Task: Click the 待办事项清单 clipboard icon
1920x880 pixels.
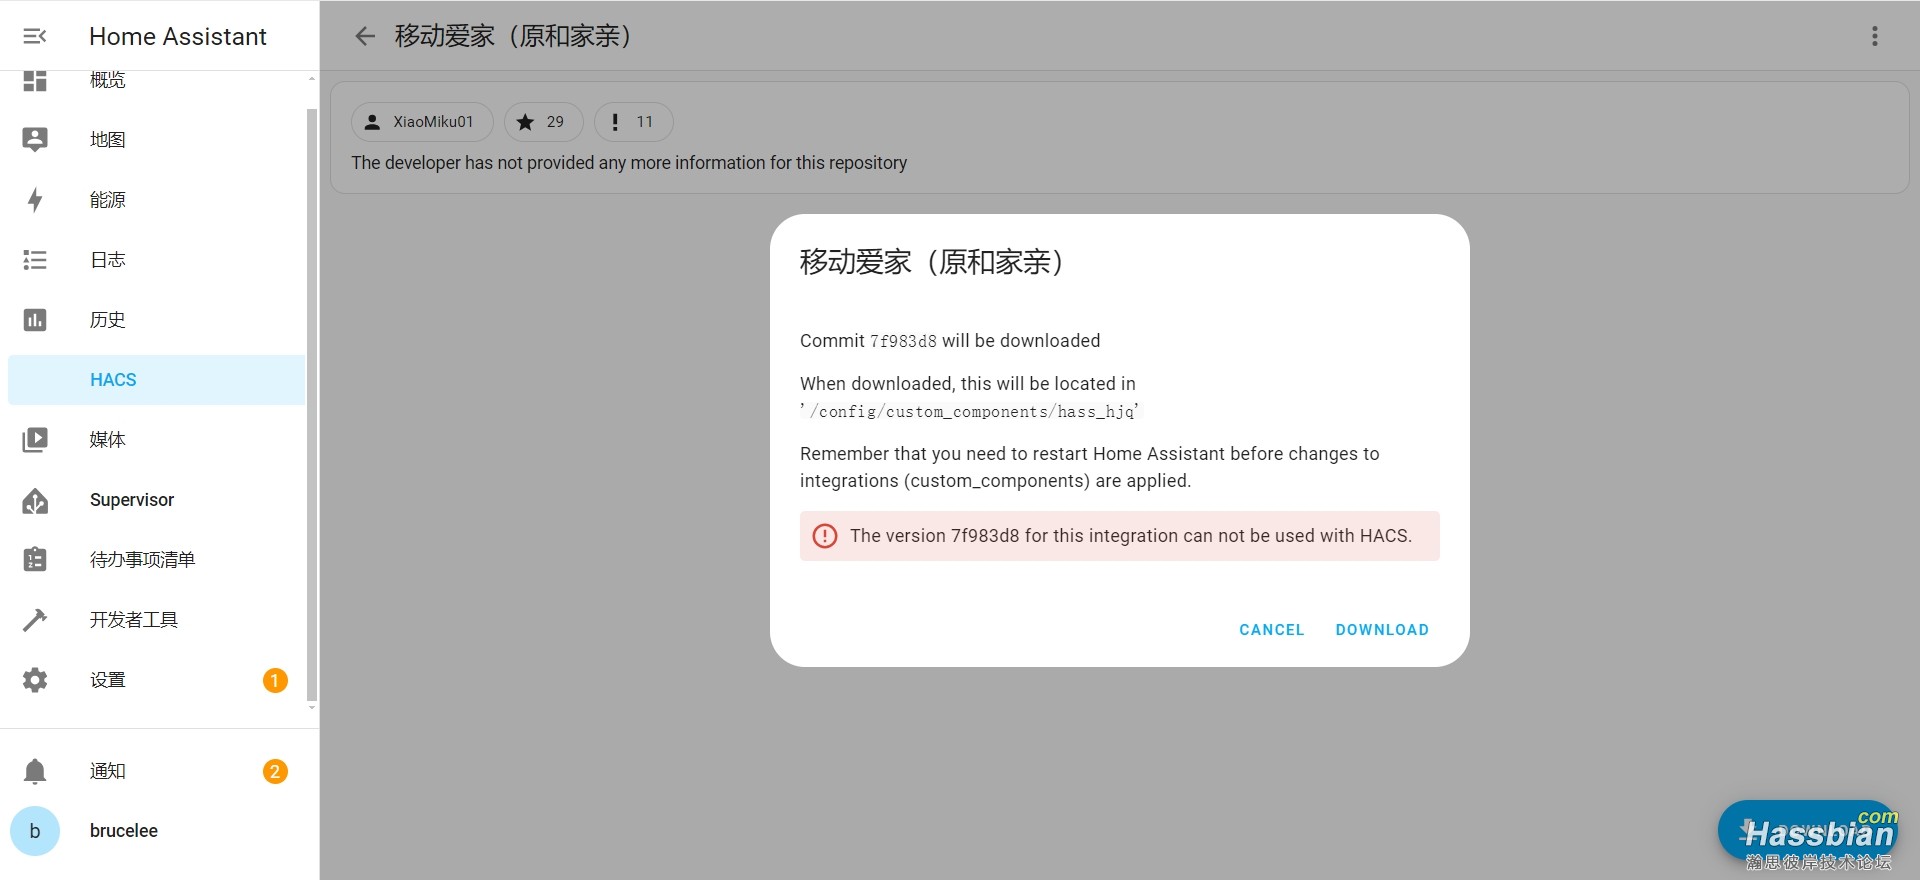Action: tap(35, 560)
